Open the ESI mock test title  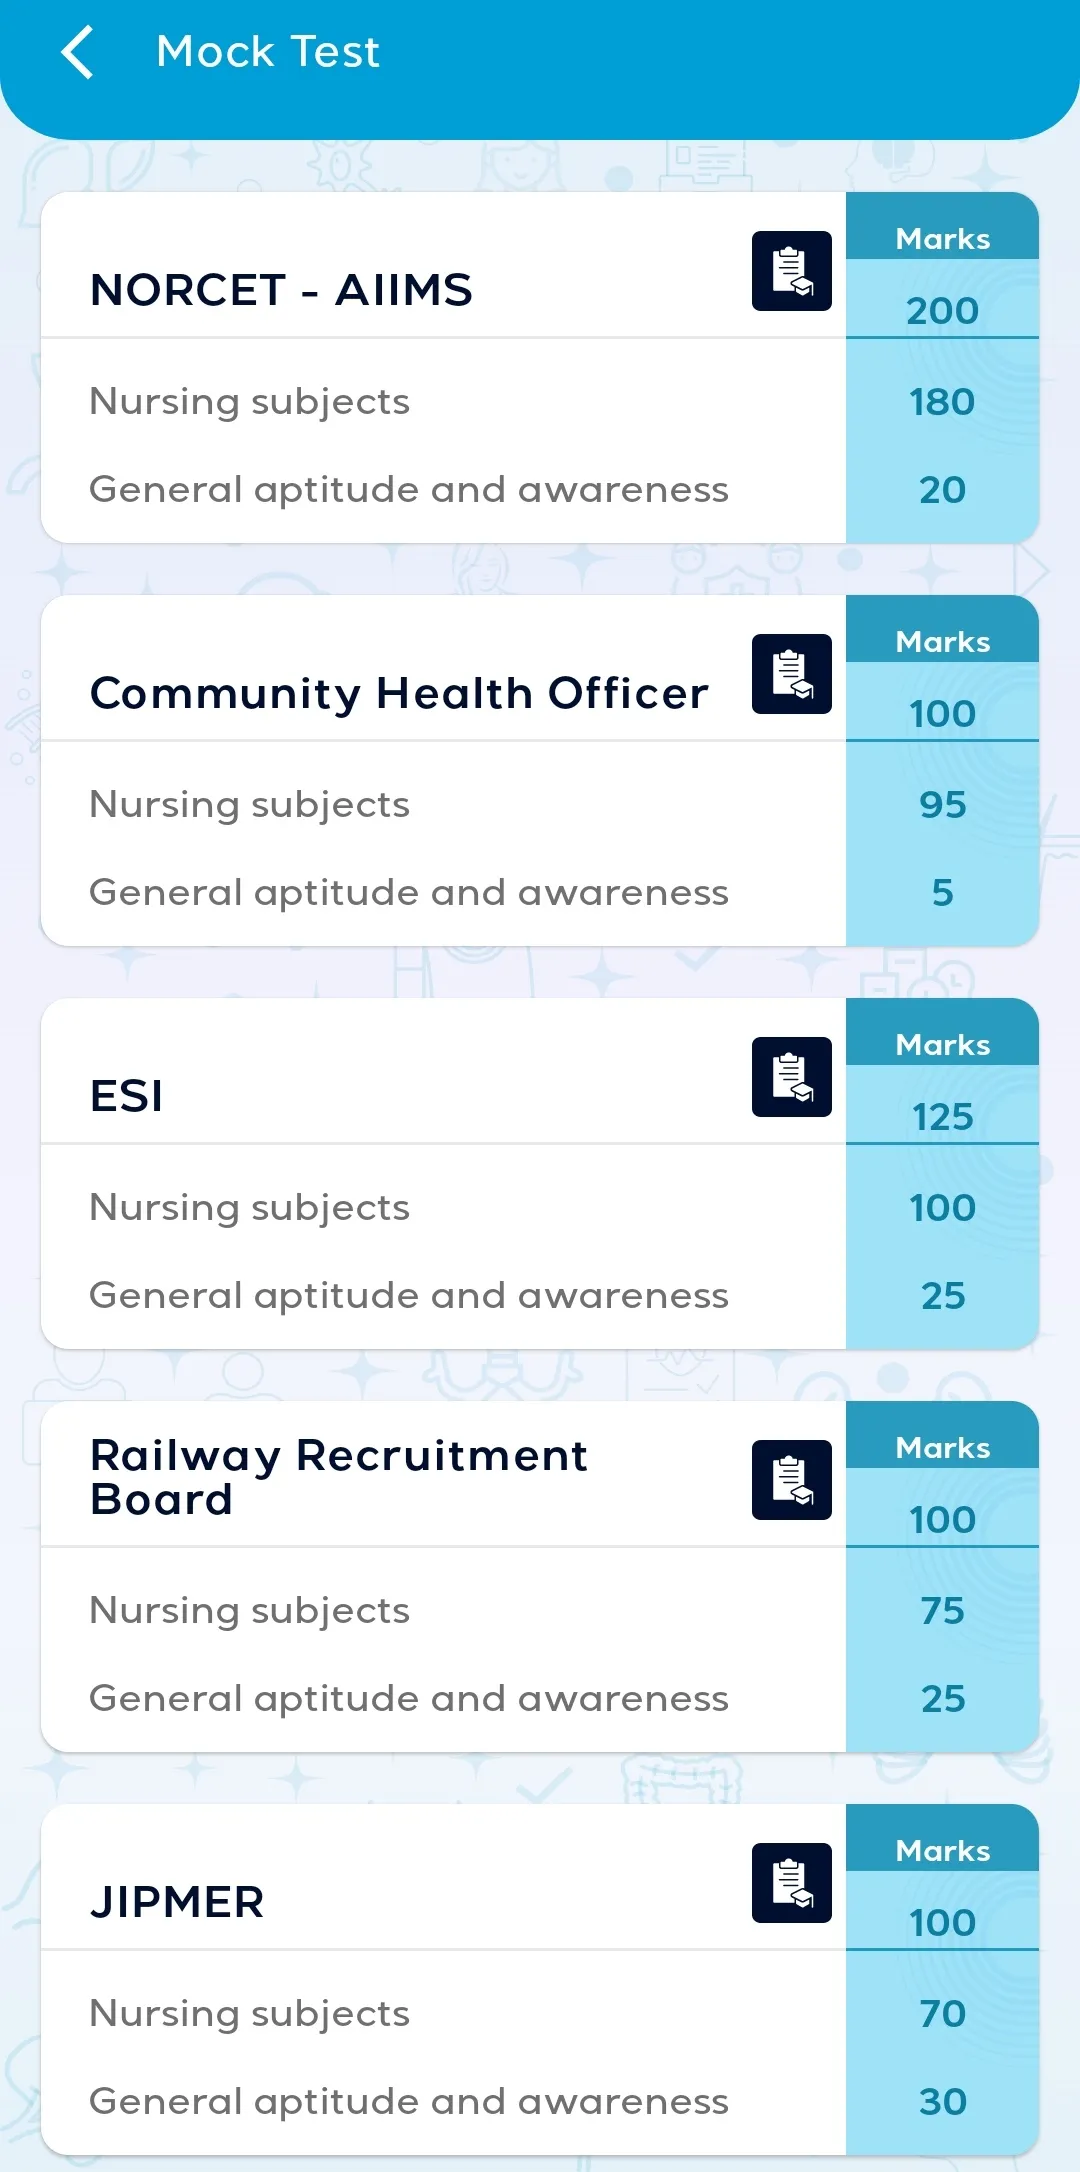126,1096
